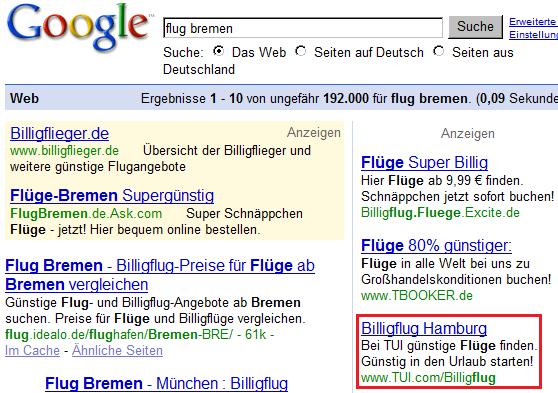The image size is (558, 393).
Task: Click the 'Ähnliche Seiten' link
Action: tap(117, 351)
